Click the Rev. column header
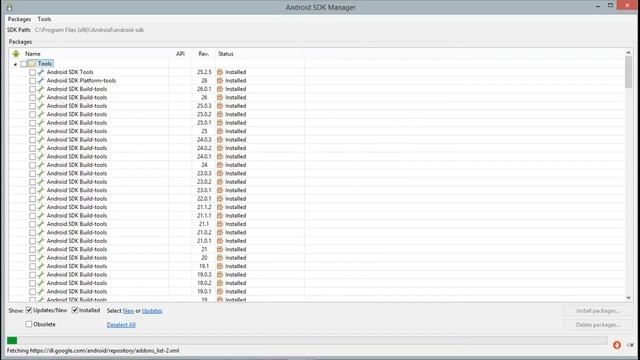This screenshot has width=640, height=360. (x=204, y=54)
